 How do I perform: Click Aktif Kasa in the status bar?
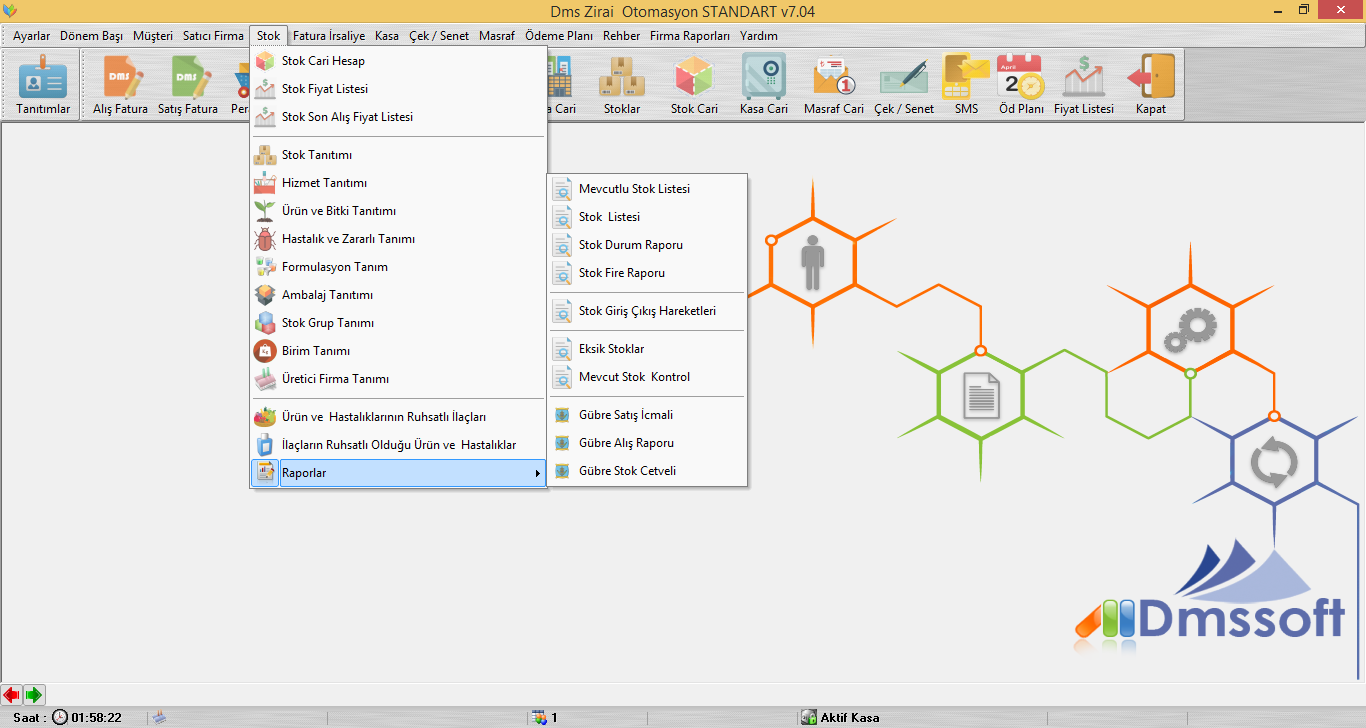(849, 717)
